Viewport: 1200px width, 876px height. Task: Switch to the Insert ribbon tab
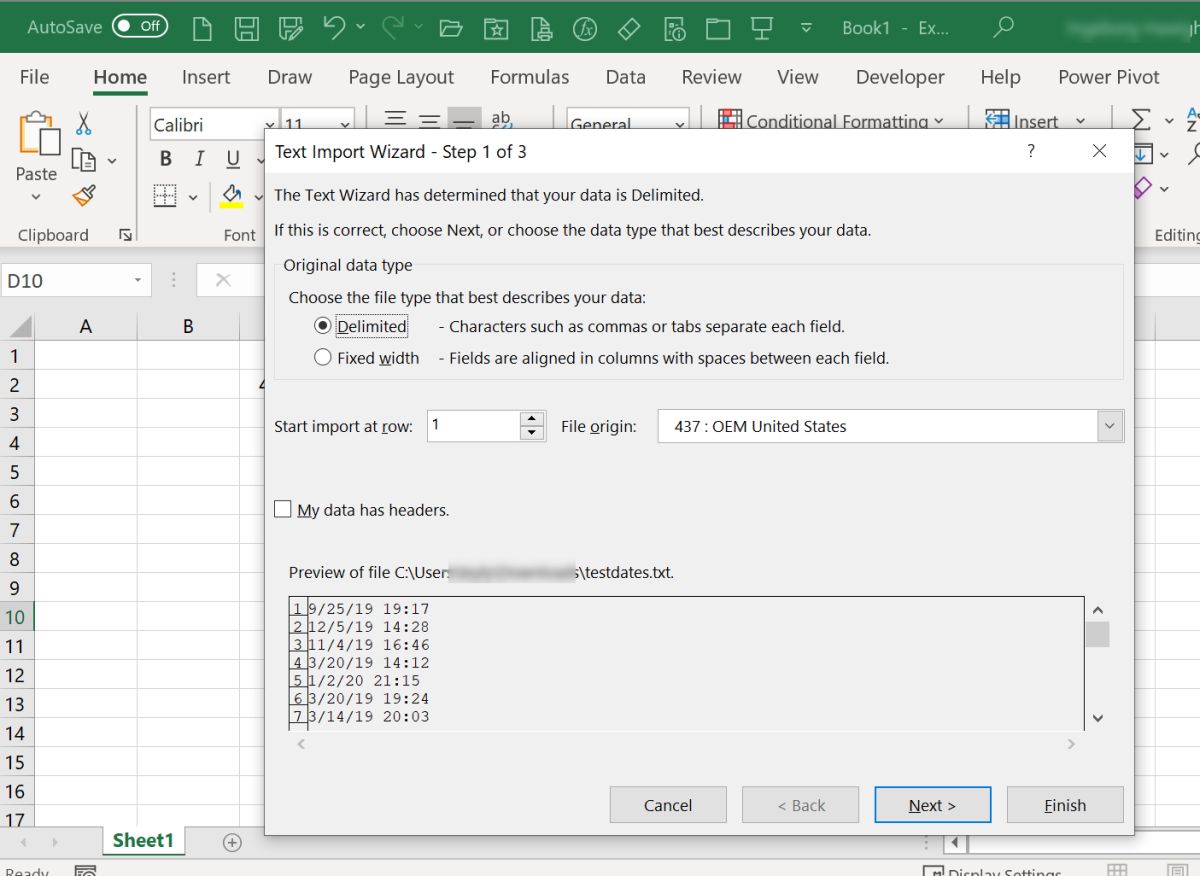(206, 77)
